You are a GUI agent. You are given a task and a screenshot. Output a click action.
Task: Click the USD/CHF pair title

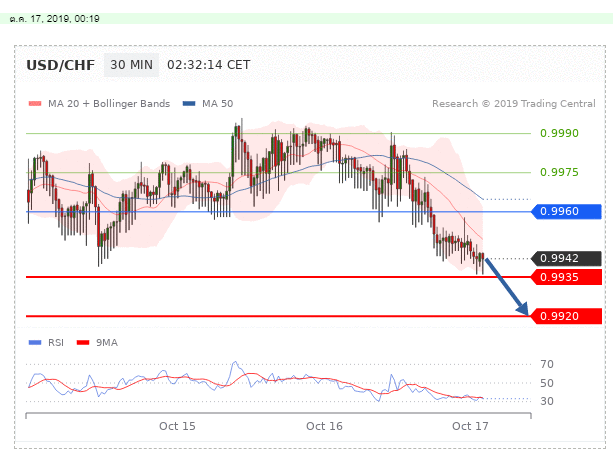(61, 65)
